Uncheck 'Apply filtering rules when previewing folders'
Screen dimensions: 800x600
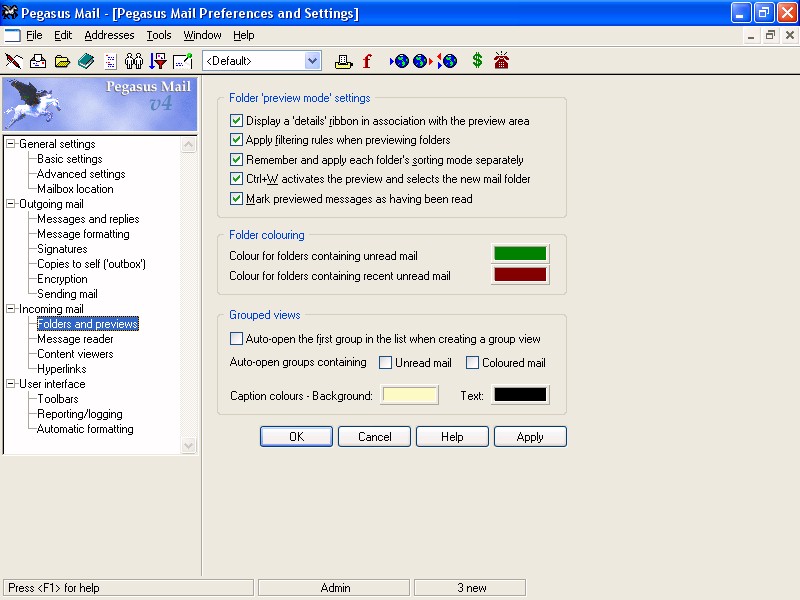click(236, 140)
